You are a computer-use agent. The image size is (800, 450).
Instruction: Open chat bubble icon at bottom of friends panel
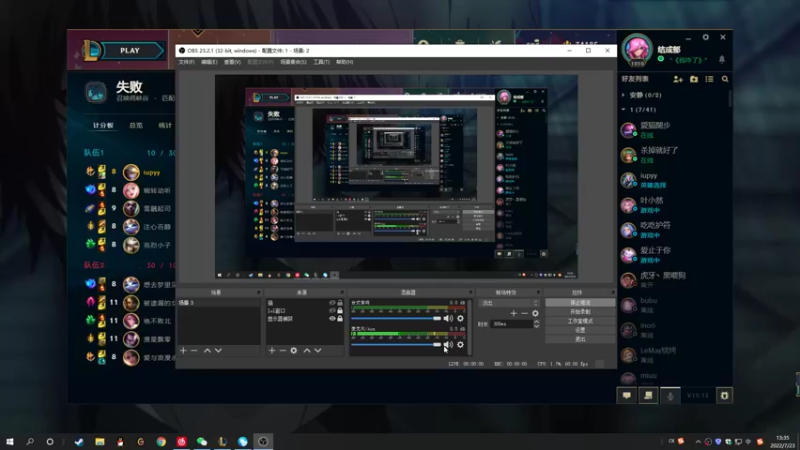click(627, 395)
